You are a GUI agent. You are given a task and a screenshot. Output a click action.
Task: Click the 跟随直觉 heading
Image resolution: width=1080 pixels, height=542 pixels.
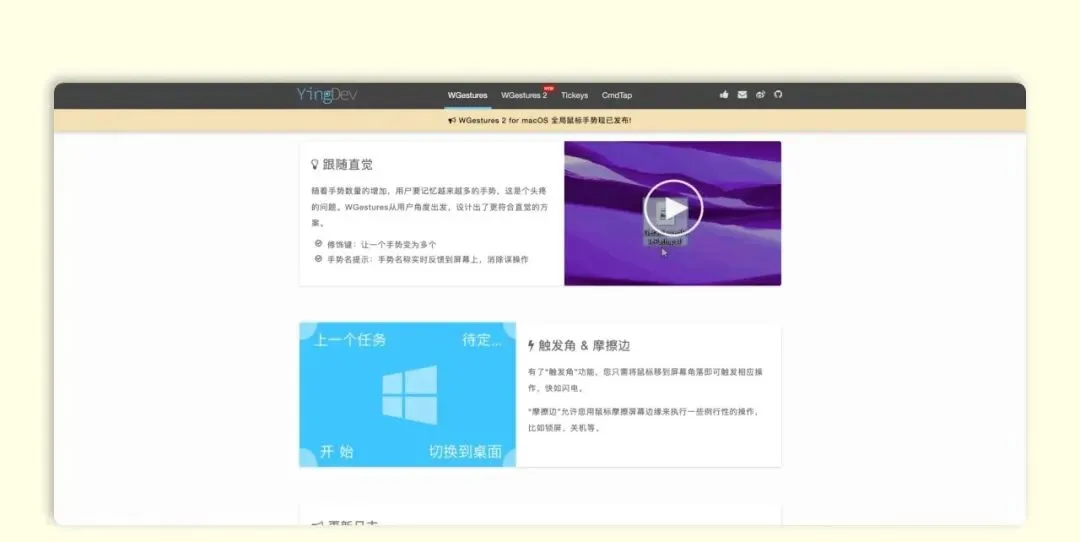[348, 165]
